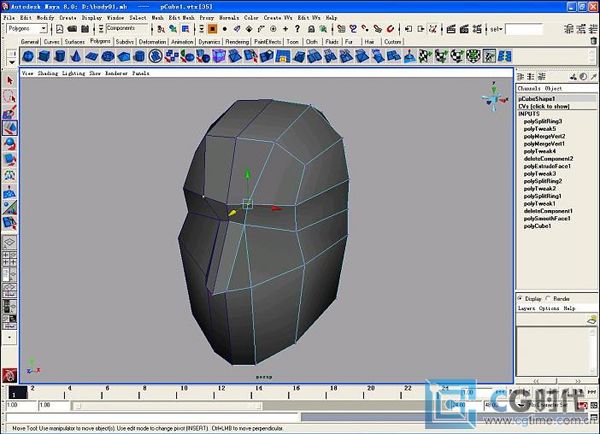The width and height of the screenshot is (600, 434).
Task: Open the layer editor Options menu
Action: [x=549, y=308]
